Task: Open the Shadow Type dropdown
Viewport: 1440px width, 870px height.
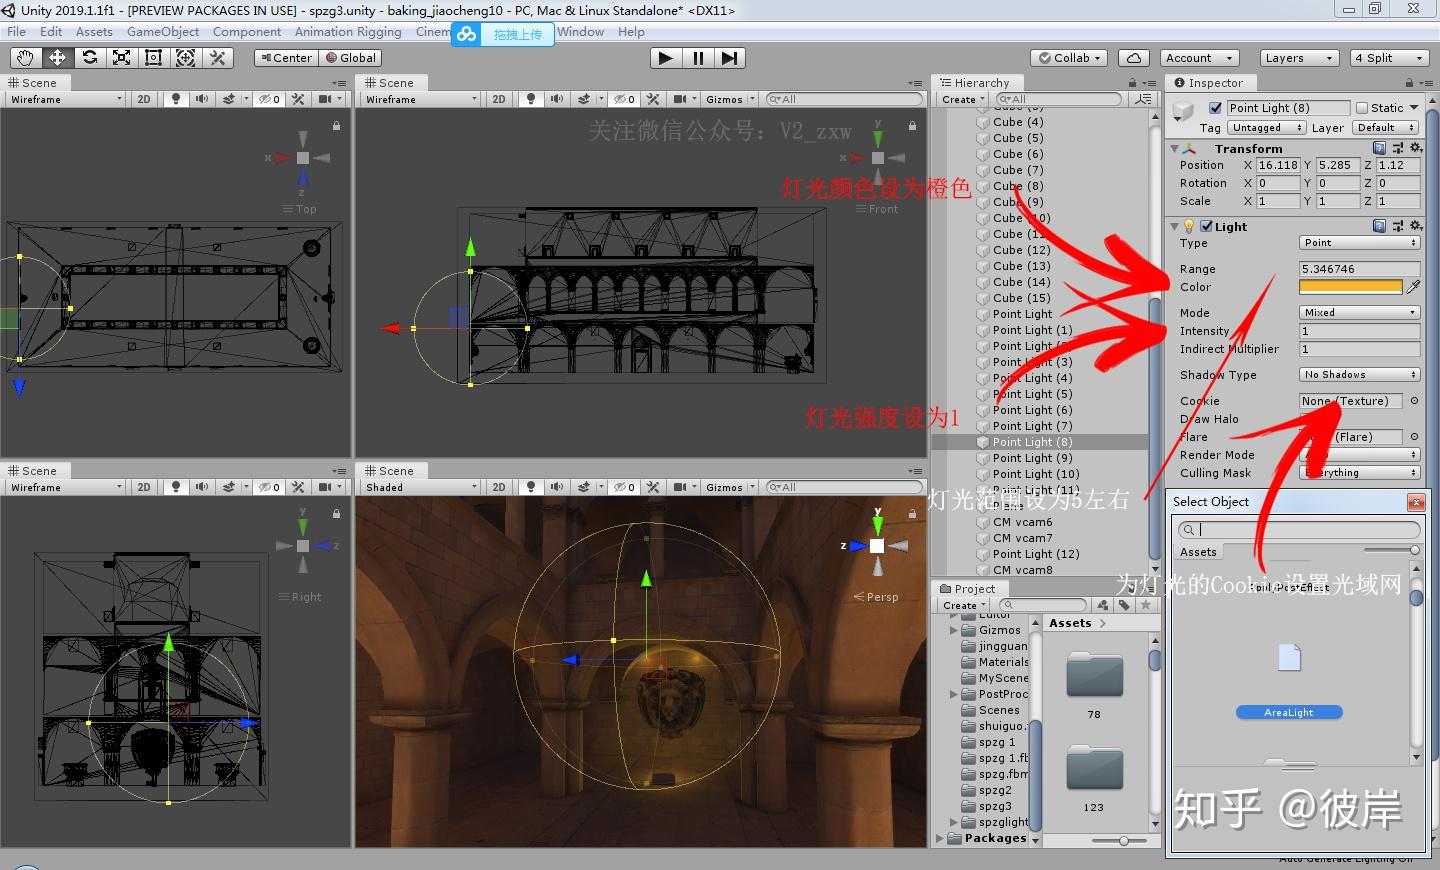Action: [x=1359, y=375]
